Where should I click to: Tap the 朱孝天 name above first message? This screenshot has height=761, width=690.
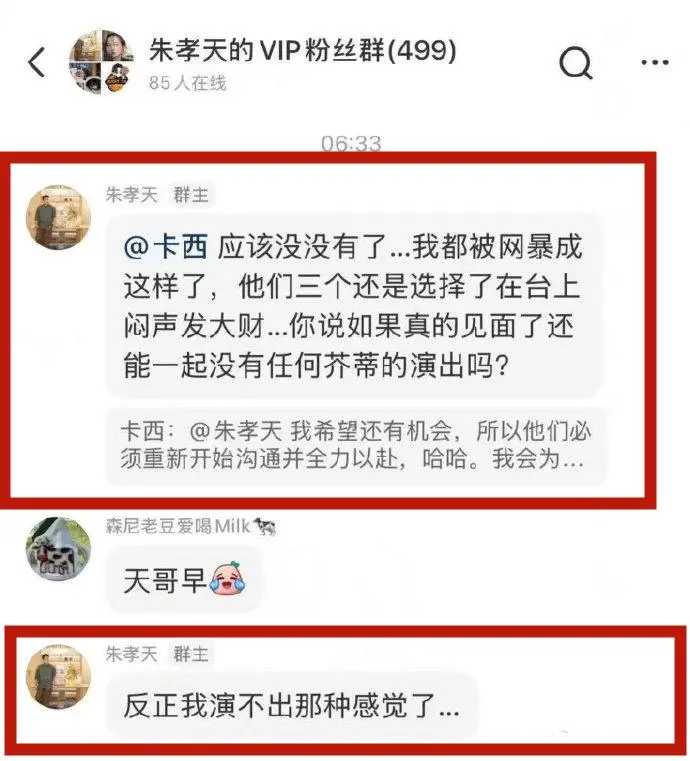tap(132, 195)
